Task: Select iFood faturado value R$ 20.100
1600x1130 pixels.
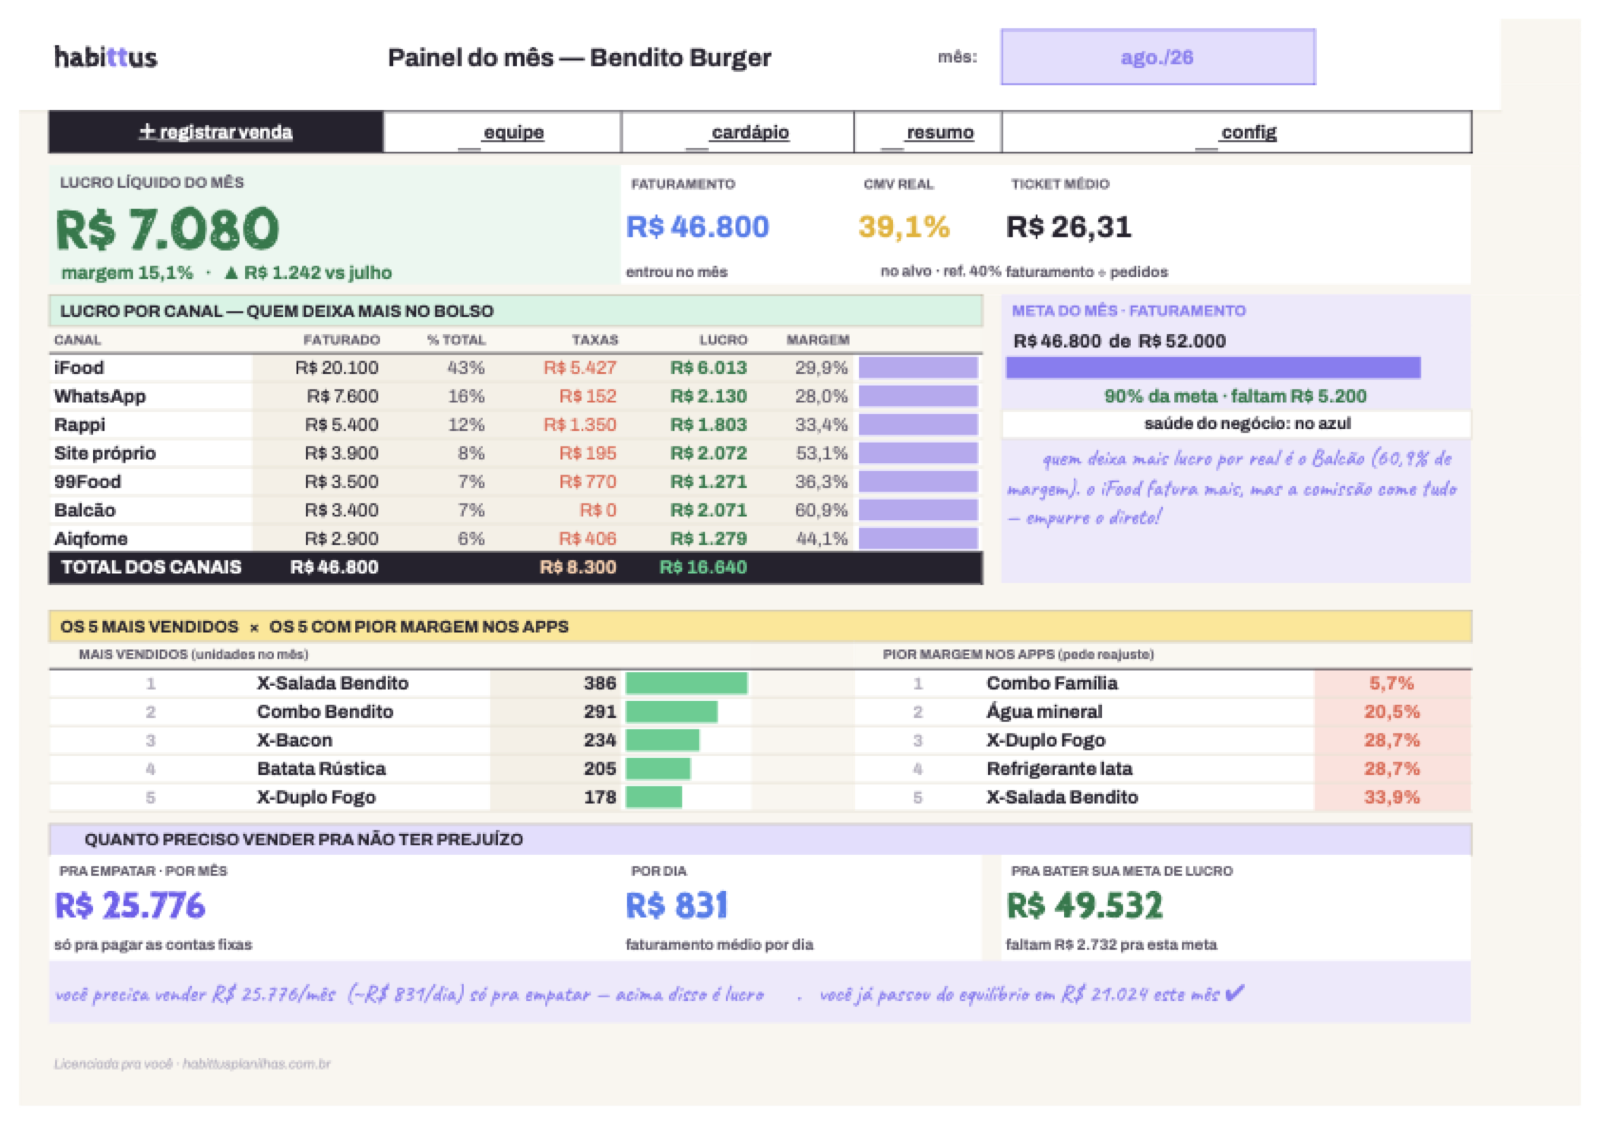Action: tap(336, 368)
